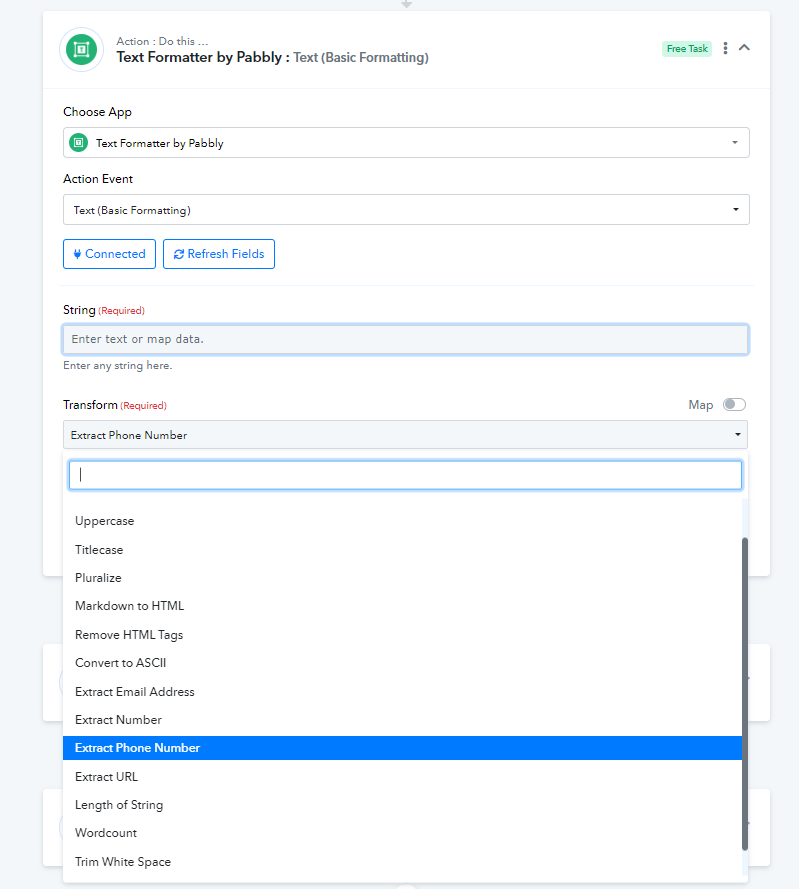Viewport: 799px width, 889px height.
Task: Open the three-dot options menu for this action
Action: point(725,48)
